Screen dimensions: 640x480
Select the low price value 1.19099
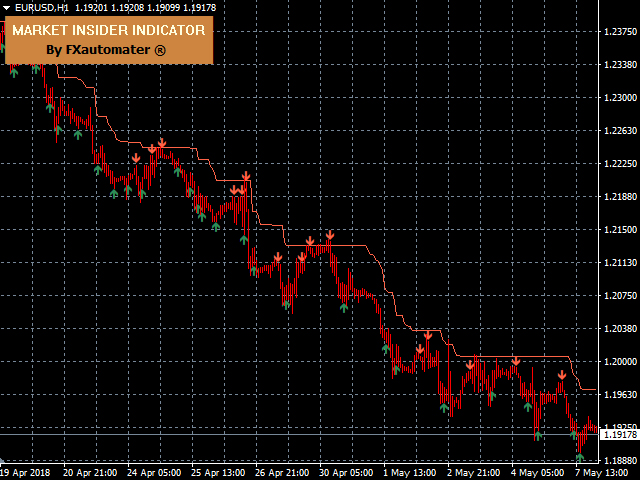[164, 7]
